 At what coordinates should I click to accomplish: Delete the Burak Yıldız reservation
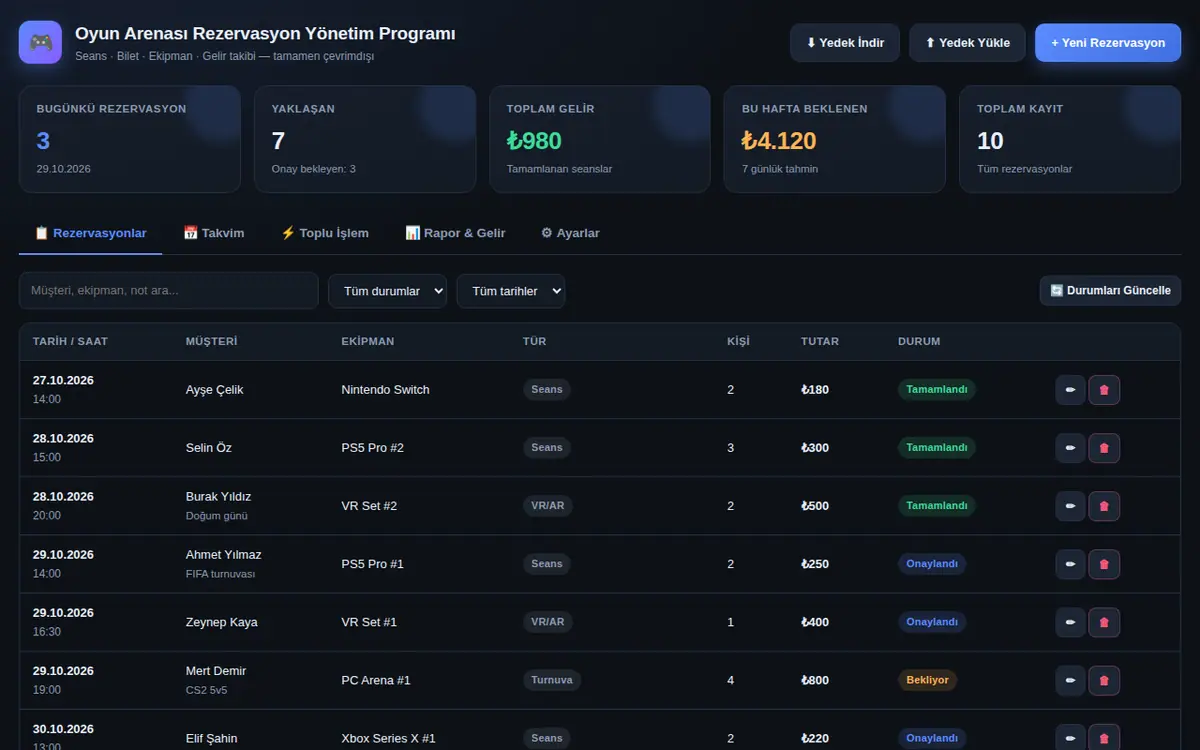[x=1104, y=506]
